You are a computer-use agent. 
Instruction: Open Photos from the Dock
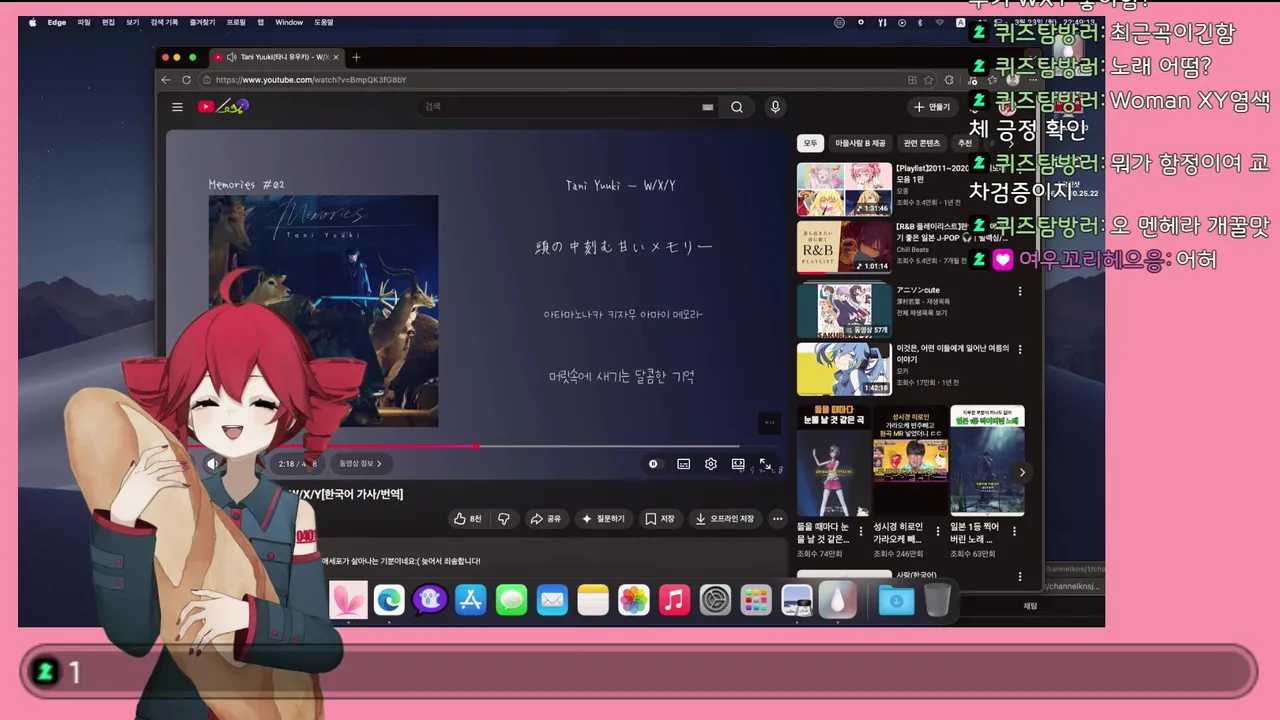tap(633, 600)
